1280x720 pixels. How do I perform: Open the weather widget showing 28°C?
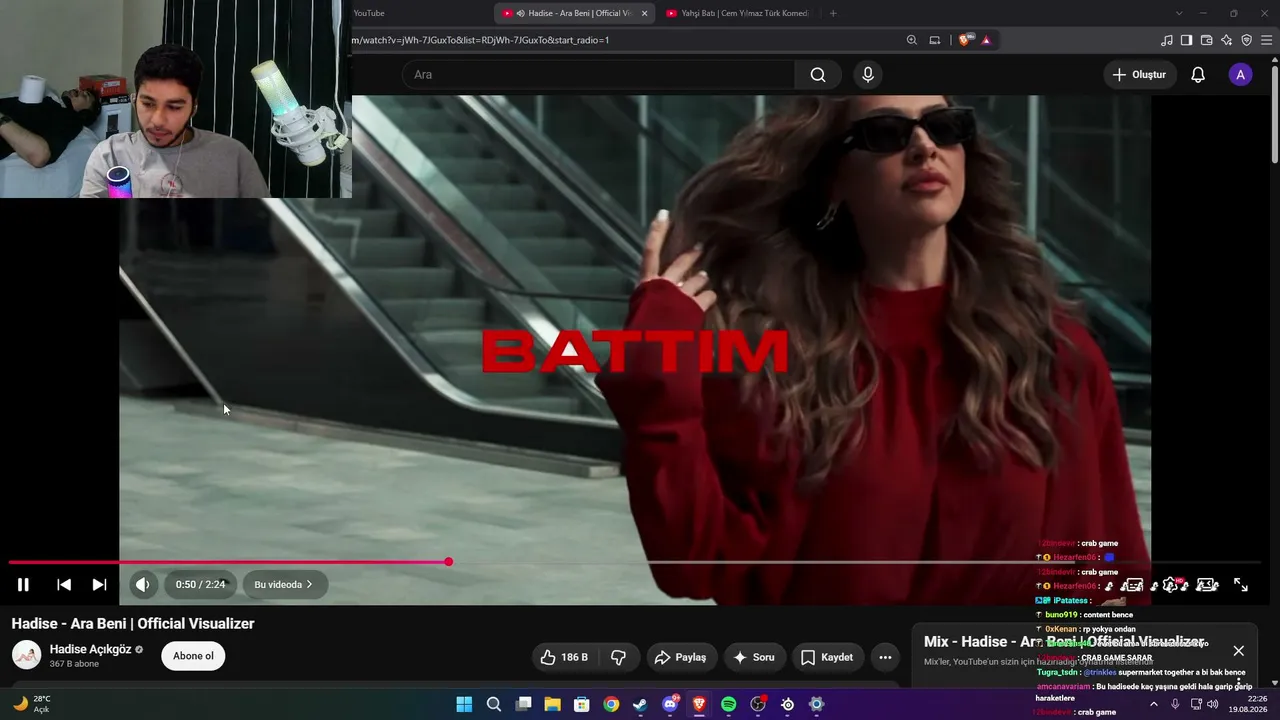[31, 704]
